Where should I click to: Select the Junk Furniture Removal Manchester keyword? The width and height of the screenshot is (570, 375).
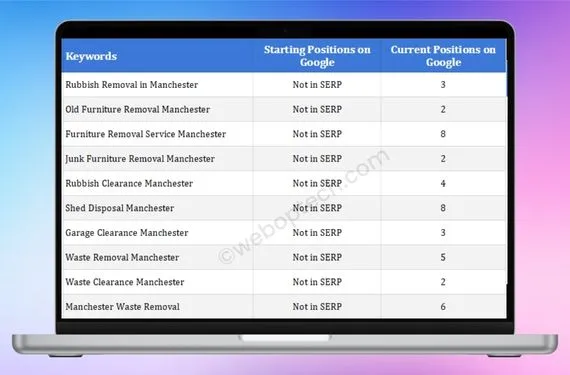140,159
